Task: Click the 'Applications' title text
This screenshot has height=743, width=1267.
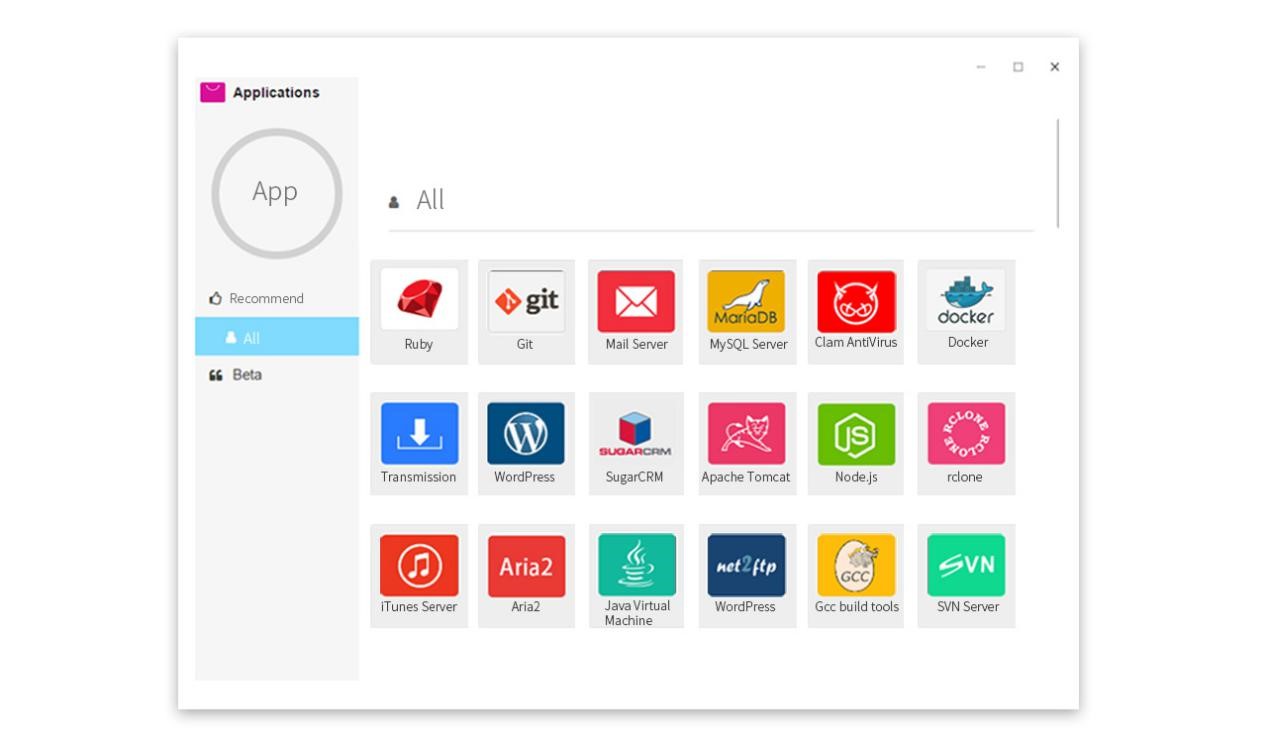Action: (276, 92)
